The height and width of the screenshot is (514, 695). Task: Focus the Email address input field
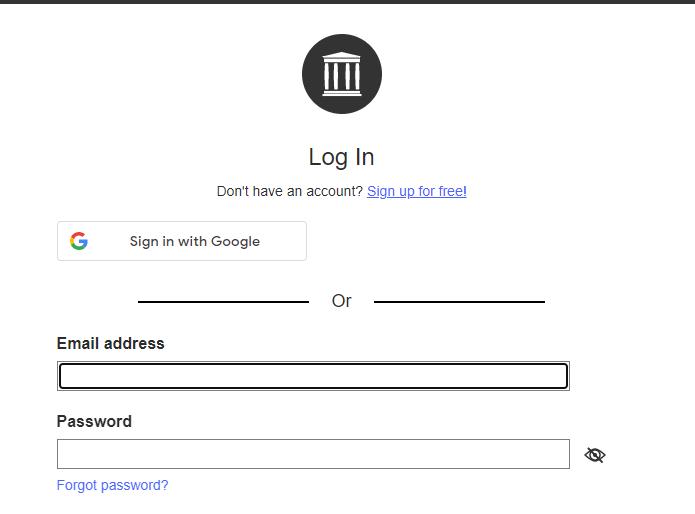coord(313,376)
